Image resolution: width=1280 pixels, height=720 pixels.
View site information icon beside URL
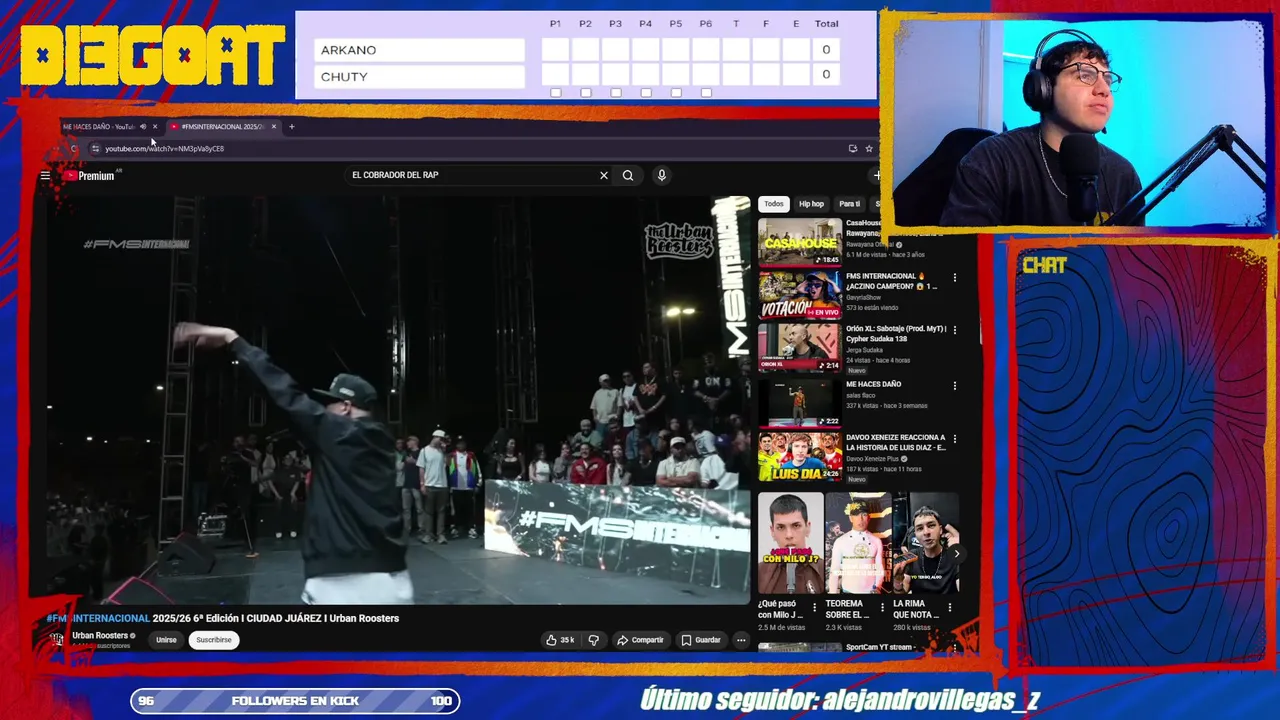[x=95, y=149]
